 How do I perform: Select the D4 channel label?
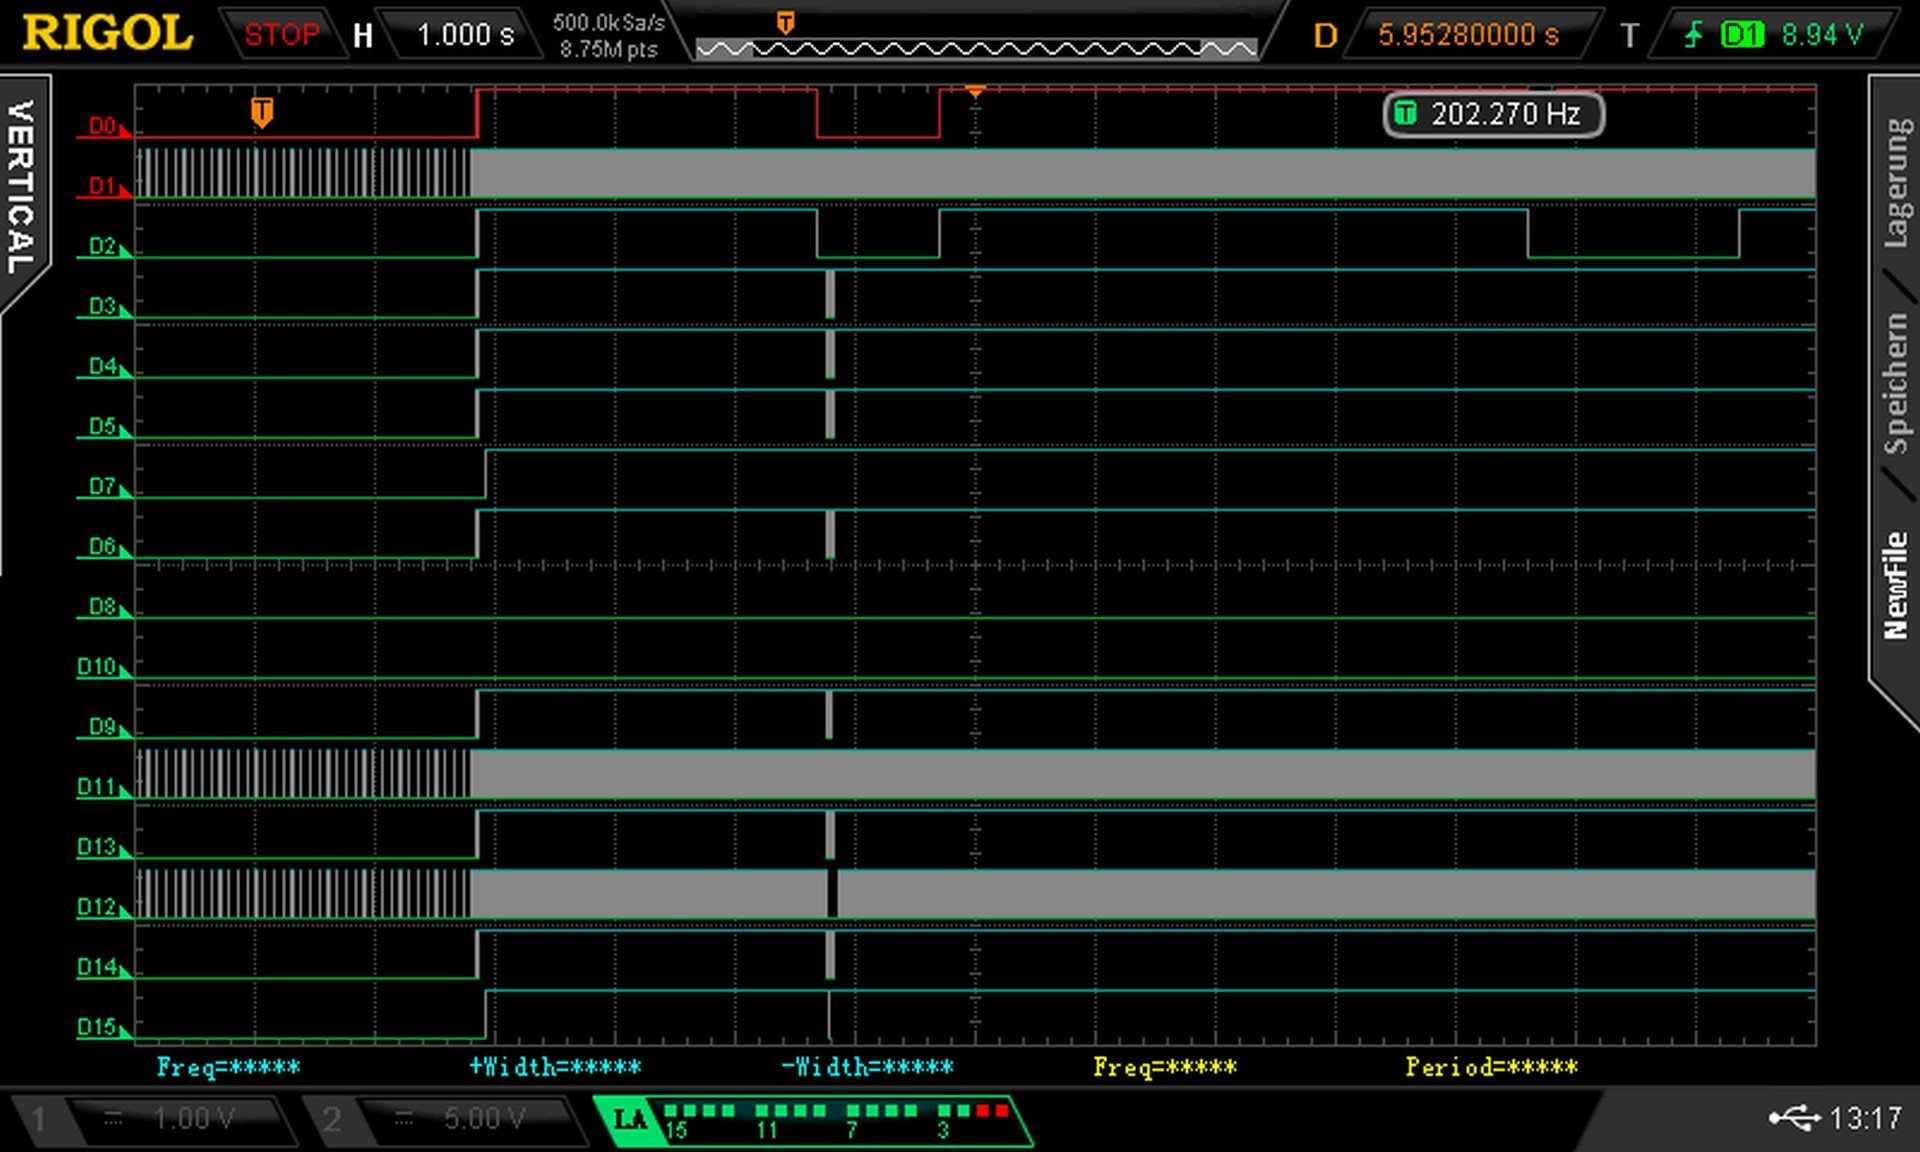coord(103,366)
